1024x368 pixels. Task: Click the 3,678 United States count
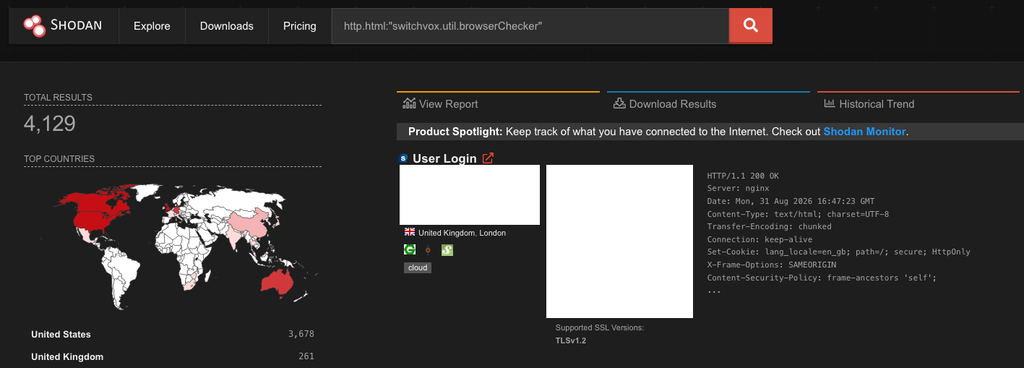[x=301, y=334]
